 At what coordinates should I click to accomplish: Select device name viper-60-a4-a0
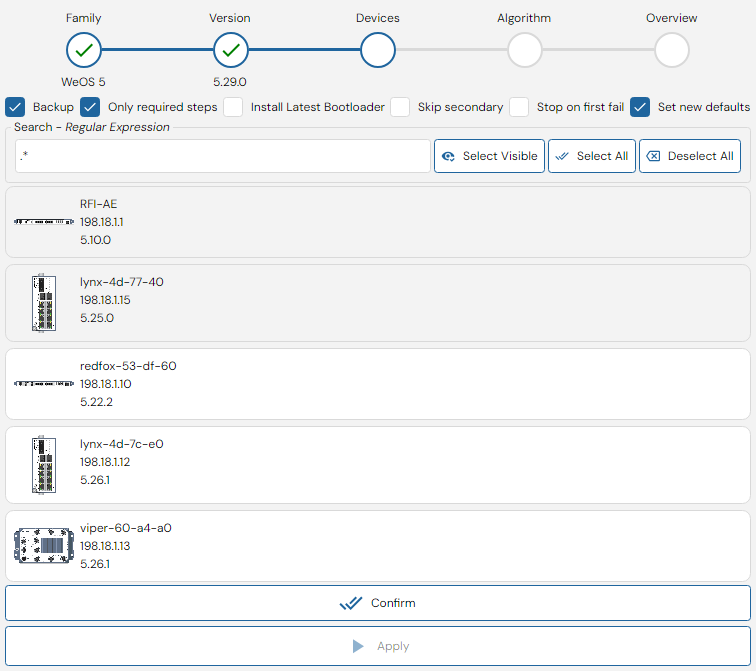point(126,528)
